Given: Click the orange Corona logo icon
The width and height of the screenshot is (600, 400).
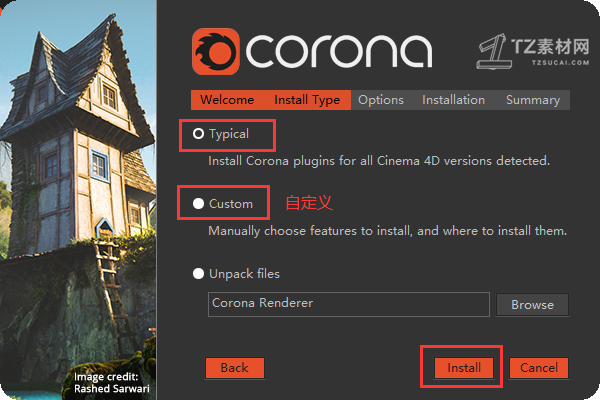Looking at the screenshot, I should pyautogui.click(x=215, y=51).
